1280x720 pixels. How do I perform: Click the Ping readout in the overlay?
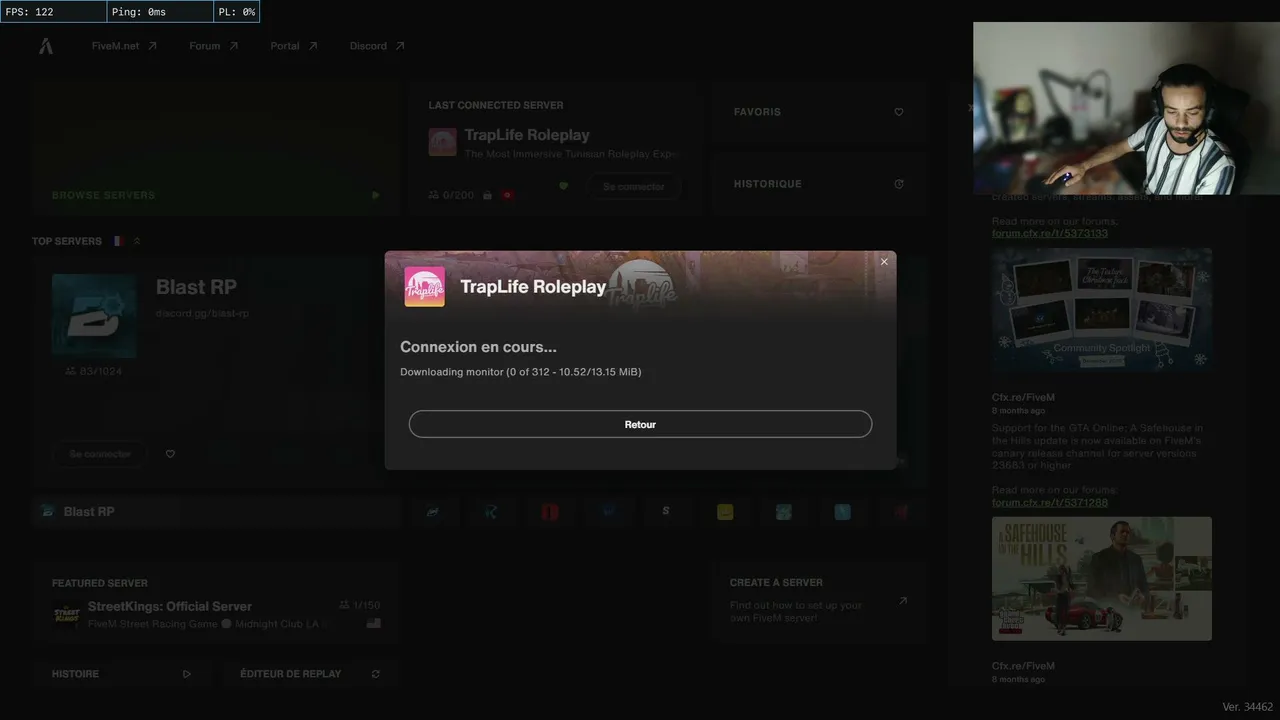tap(161, 12)
